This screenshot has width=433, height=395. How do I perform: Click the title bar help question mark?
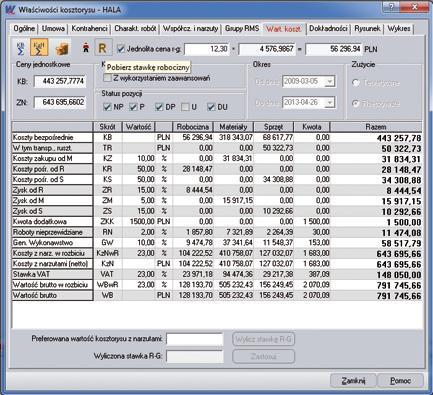[x=392, y=7]
